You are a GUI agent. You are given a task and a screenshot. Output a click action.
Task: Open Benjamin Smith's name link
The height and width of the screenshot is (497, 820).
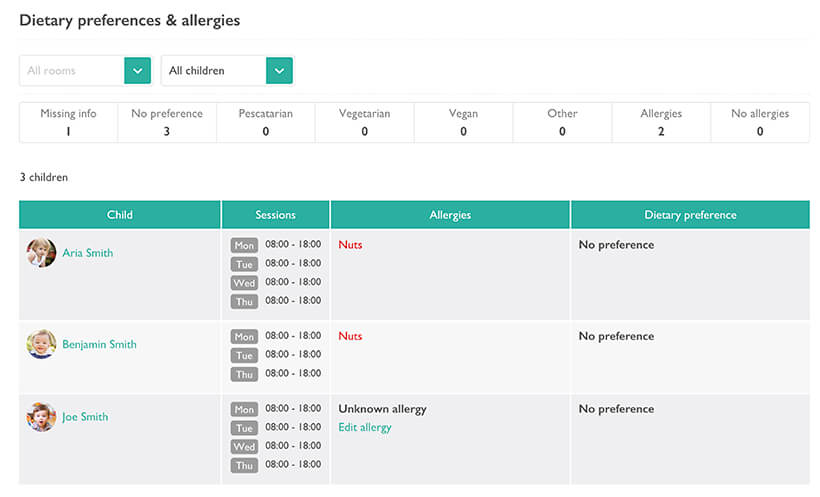tap(99, 344)
